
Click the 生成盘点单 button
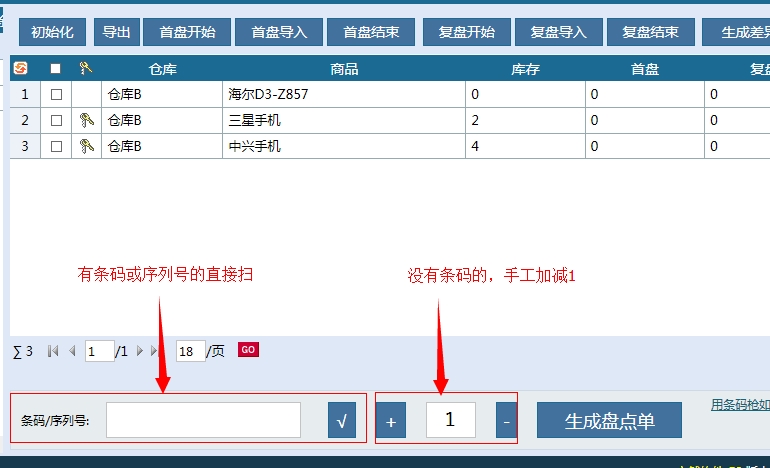tap(609, 420)
